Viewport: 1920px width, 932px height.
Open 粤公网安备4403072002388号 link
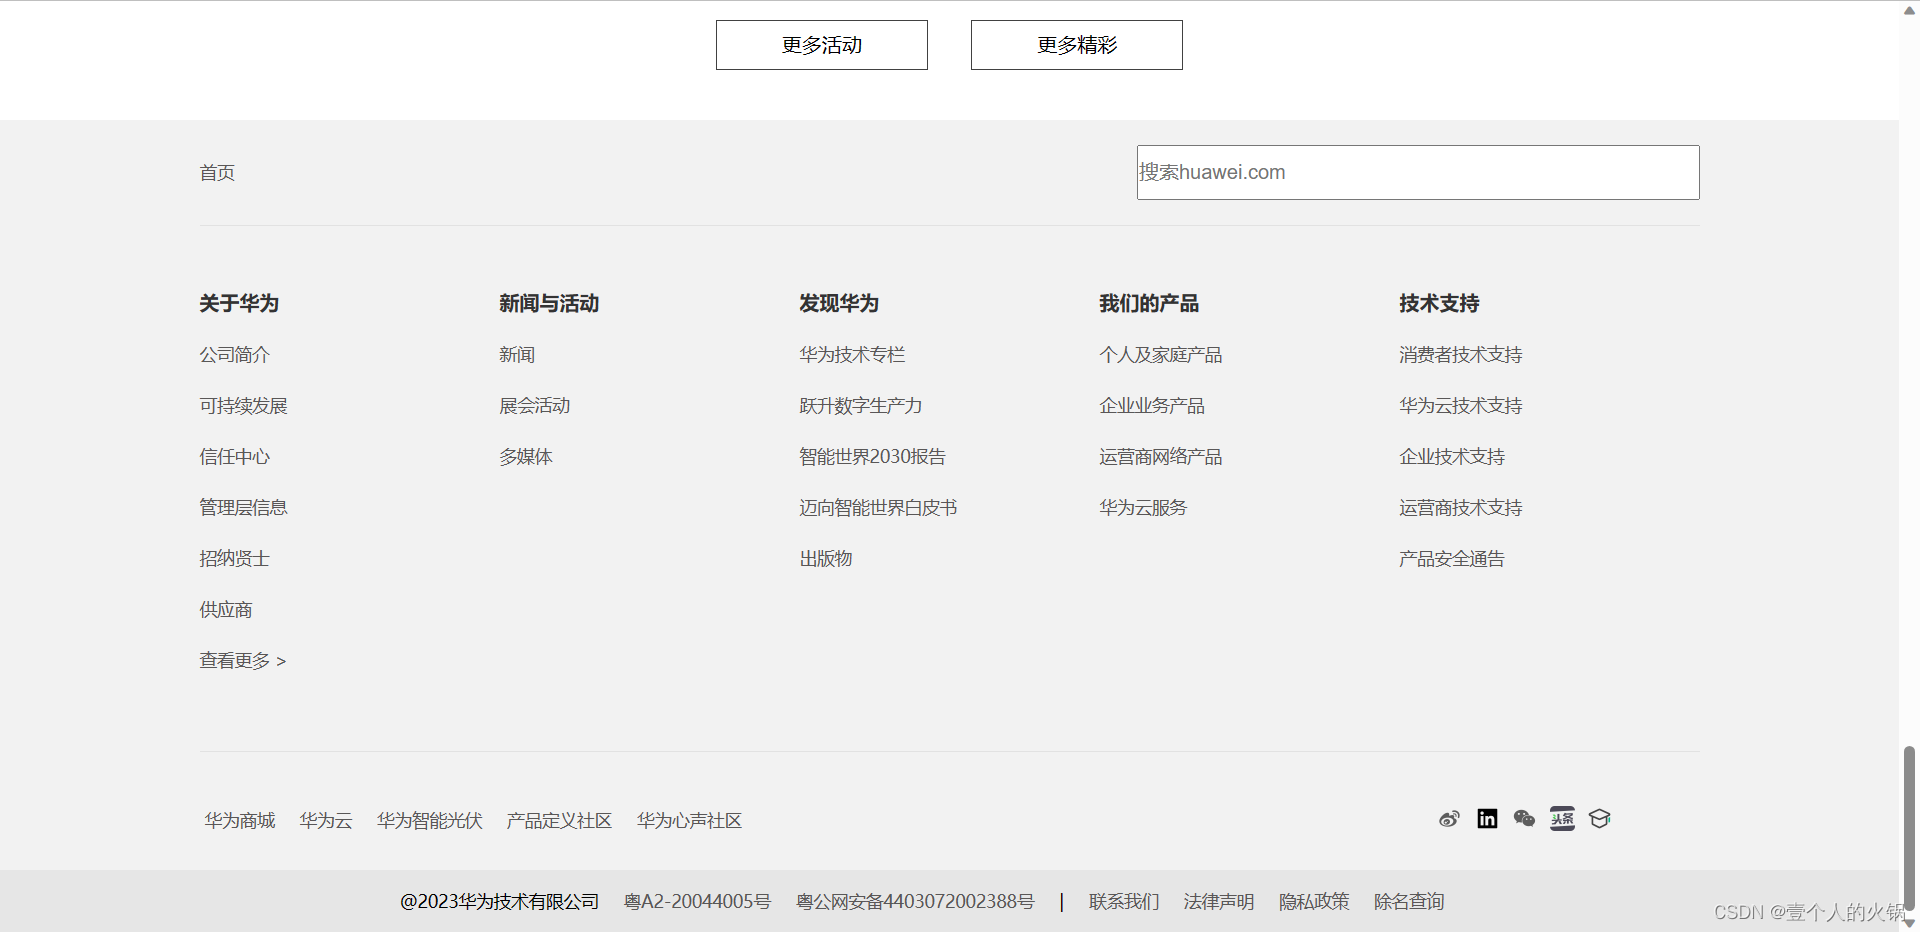click(915, 902)
